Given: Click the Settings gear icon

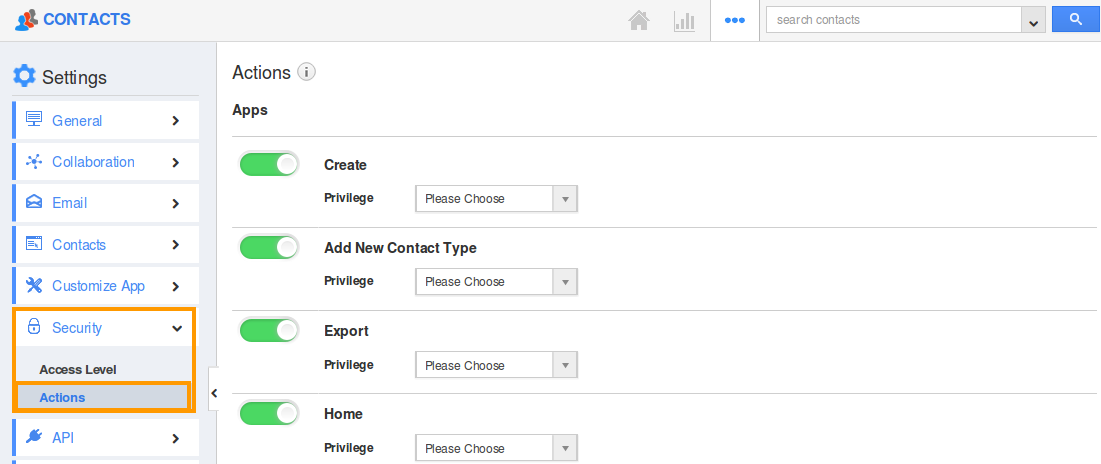Looking at the screenshot, I should point(24,76).
